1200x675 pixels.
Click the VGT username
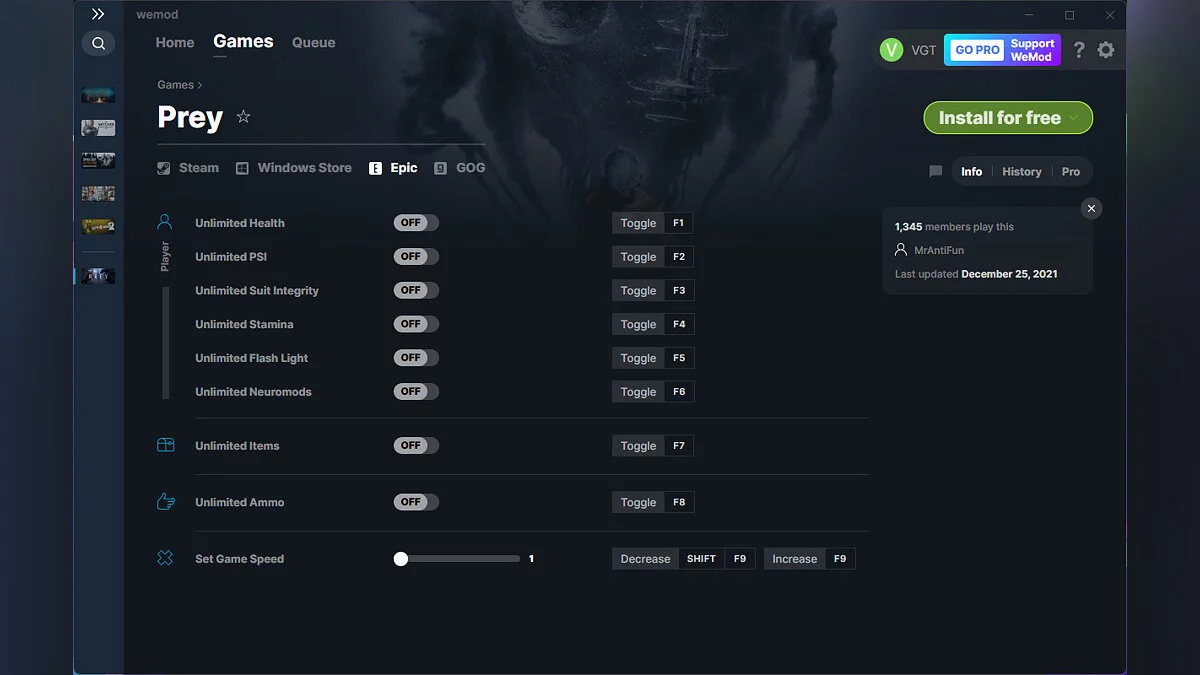[x=924, y=50]
